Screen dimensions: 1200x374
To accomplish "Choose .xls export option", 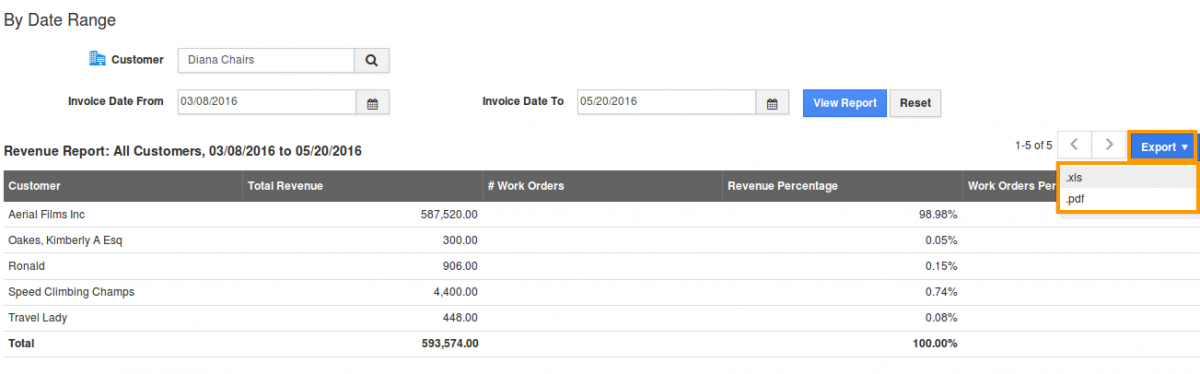I will [x=1127, y=177].
